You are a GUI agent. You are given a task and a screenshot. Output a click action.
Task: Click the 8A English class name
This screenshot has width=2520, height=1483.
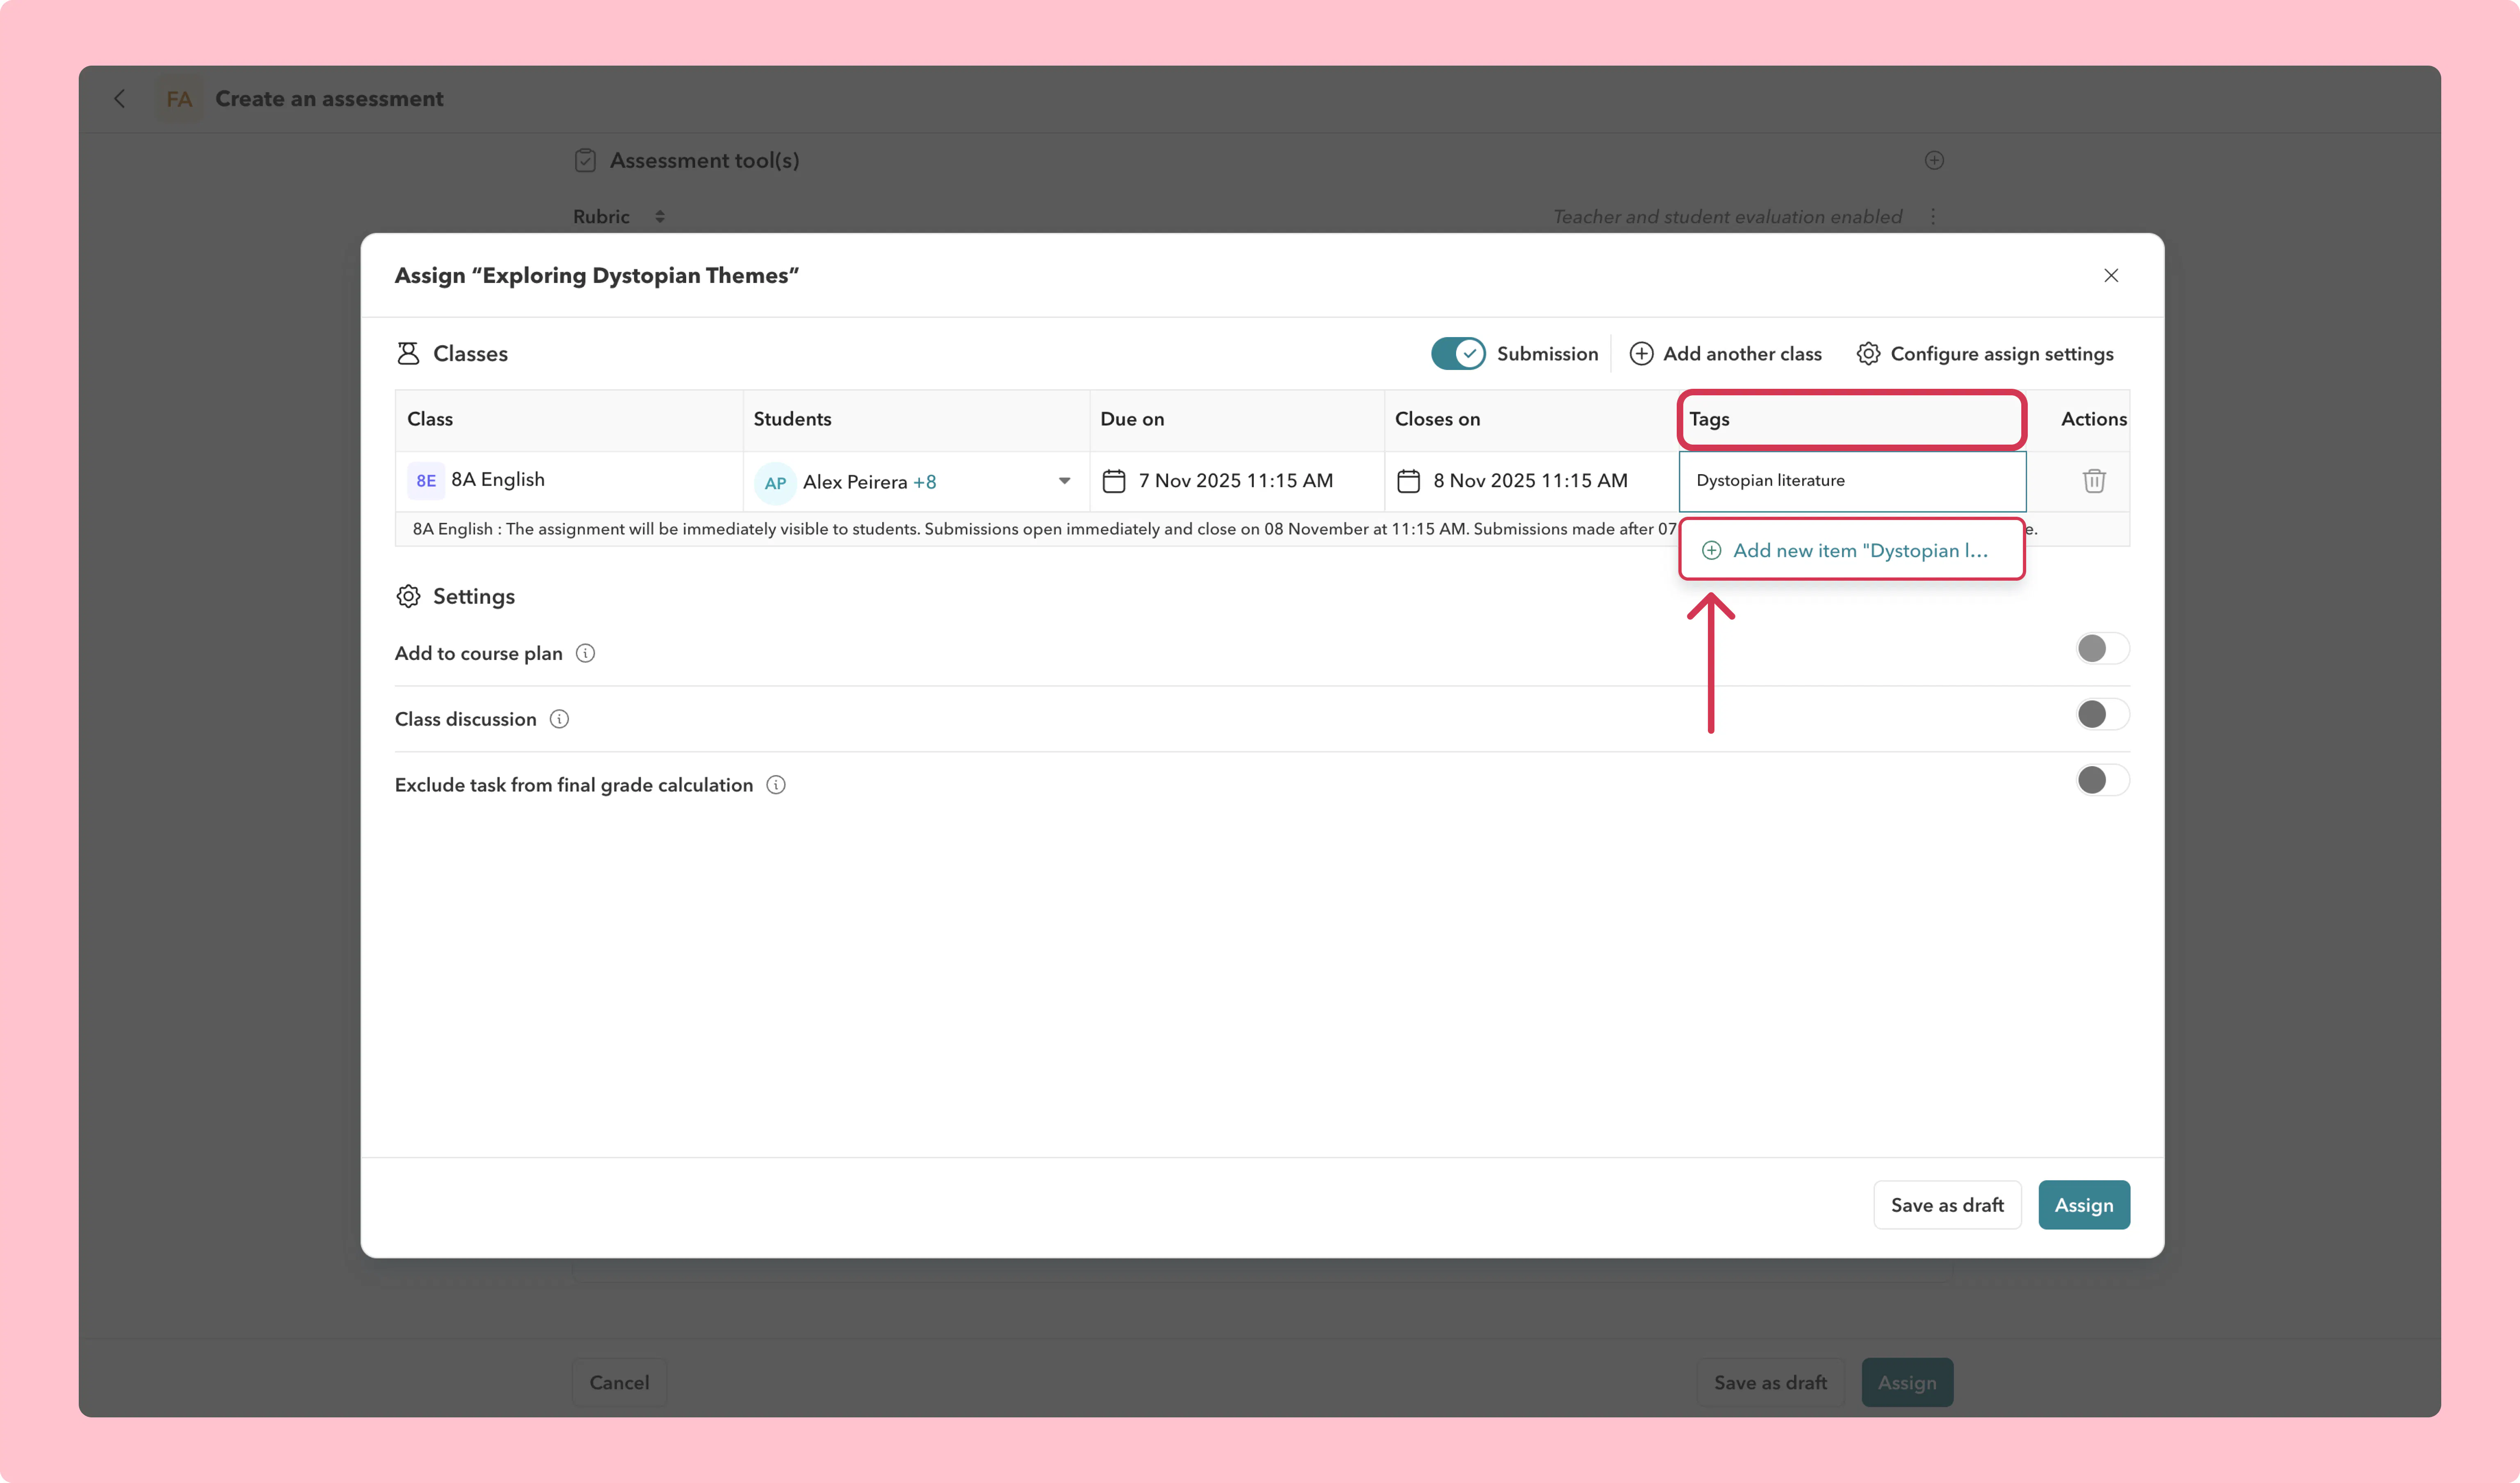[x=498, y=480]
